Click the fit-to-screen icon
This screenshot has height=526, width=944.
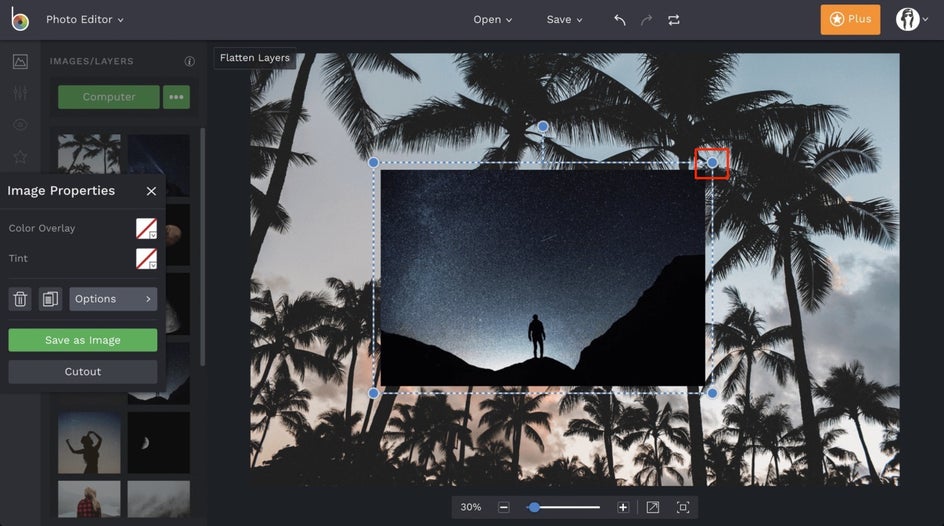point(683,508)
